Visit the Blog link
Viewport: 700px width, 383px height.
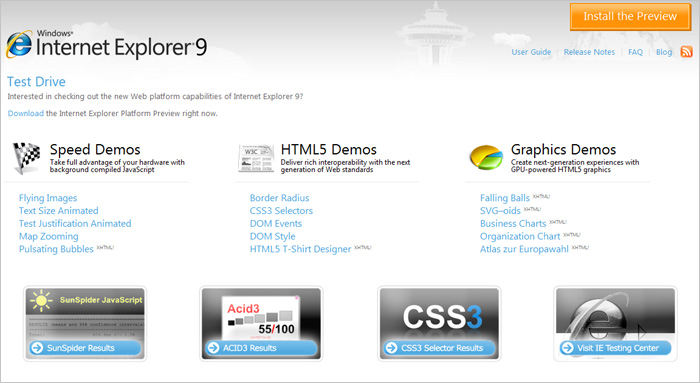[x=664, y=52]
